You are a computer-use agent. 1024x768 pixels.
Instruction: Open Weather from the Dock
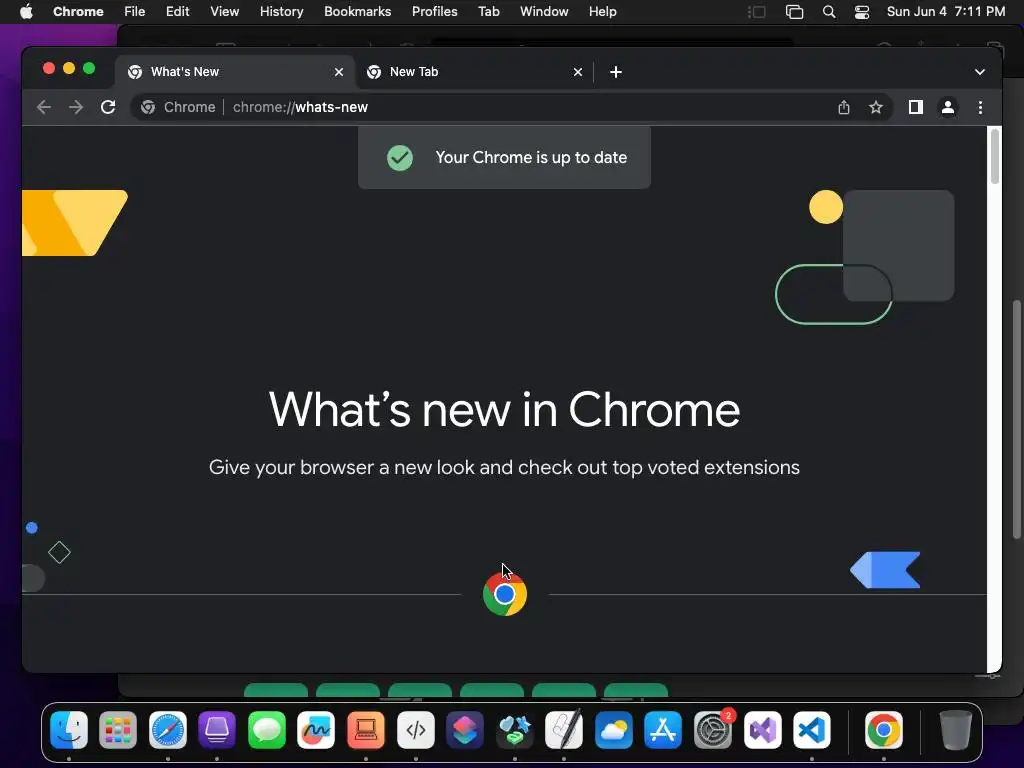tap(614, 730)
